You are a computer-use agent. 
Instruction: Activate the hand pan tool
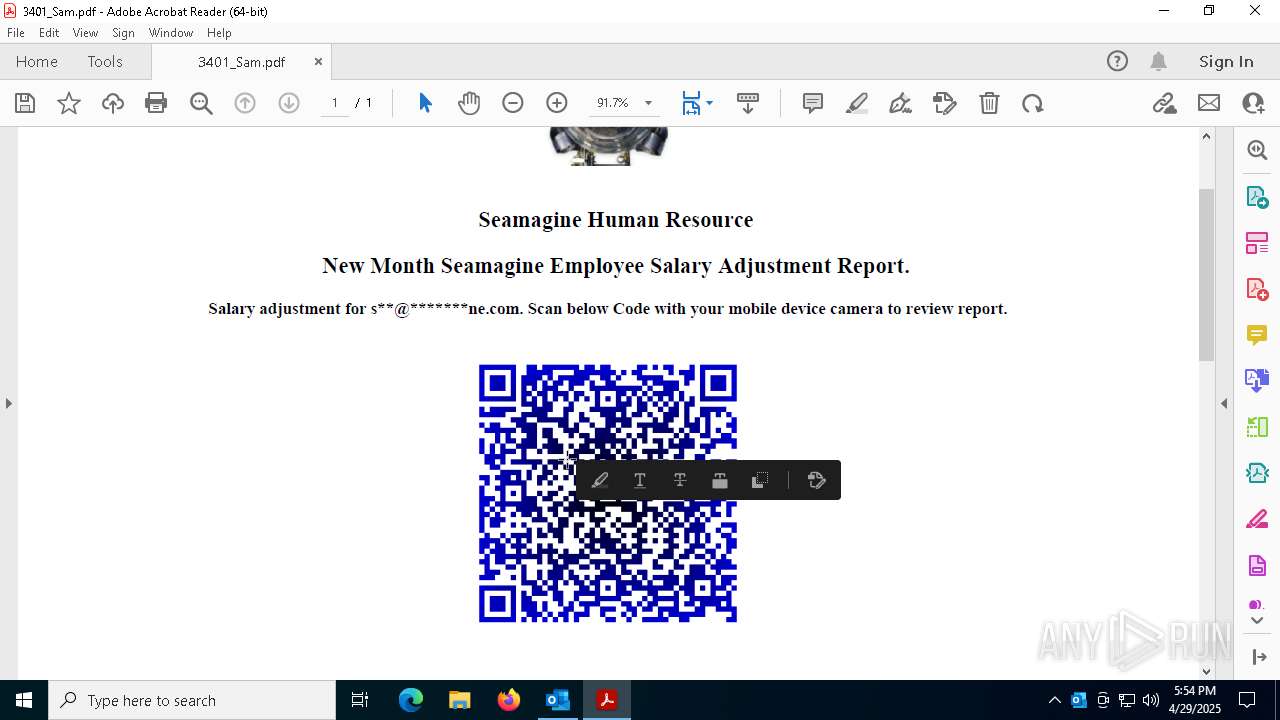click(x=469, y=103)
